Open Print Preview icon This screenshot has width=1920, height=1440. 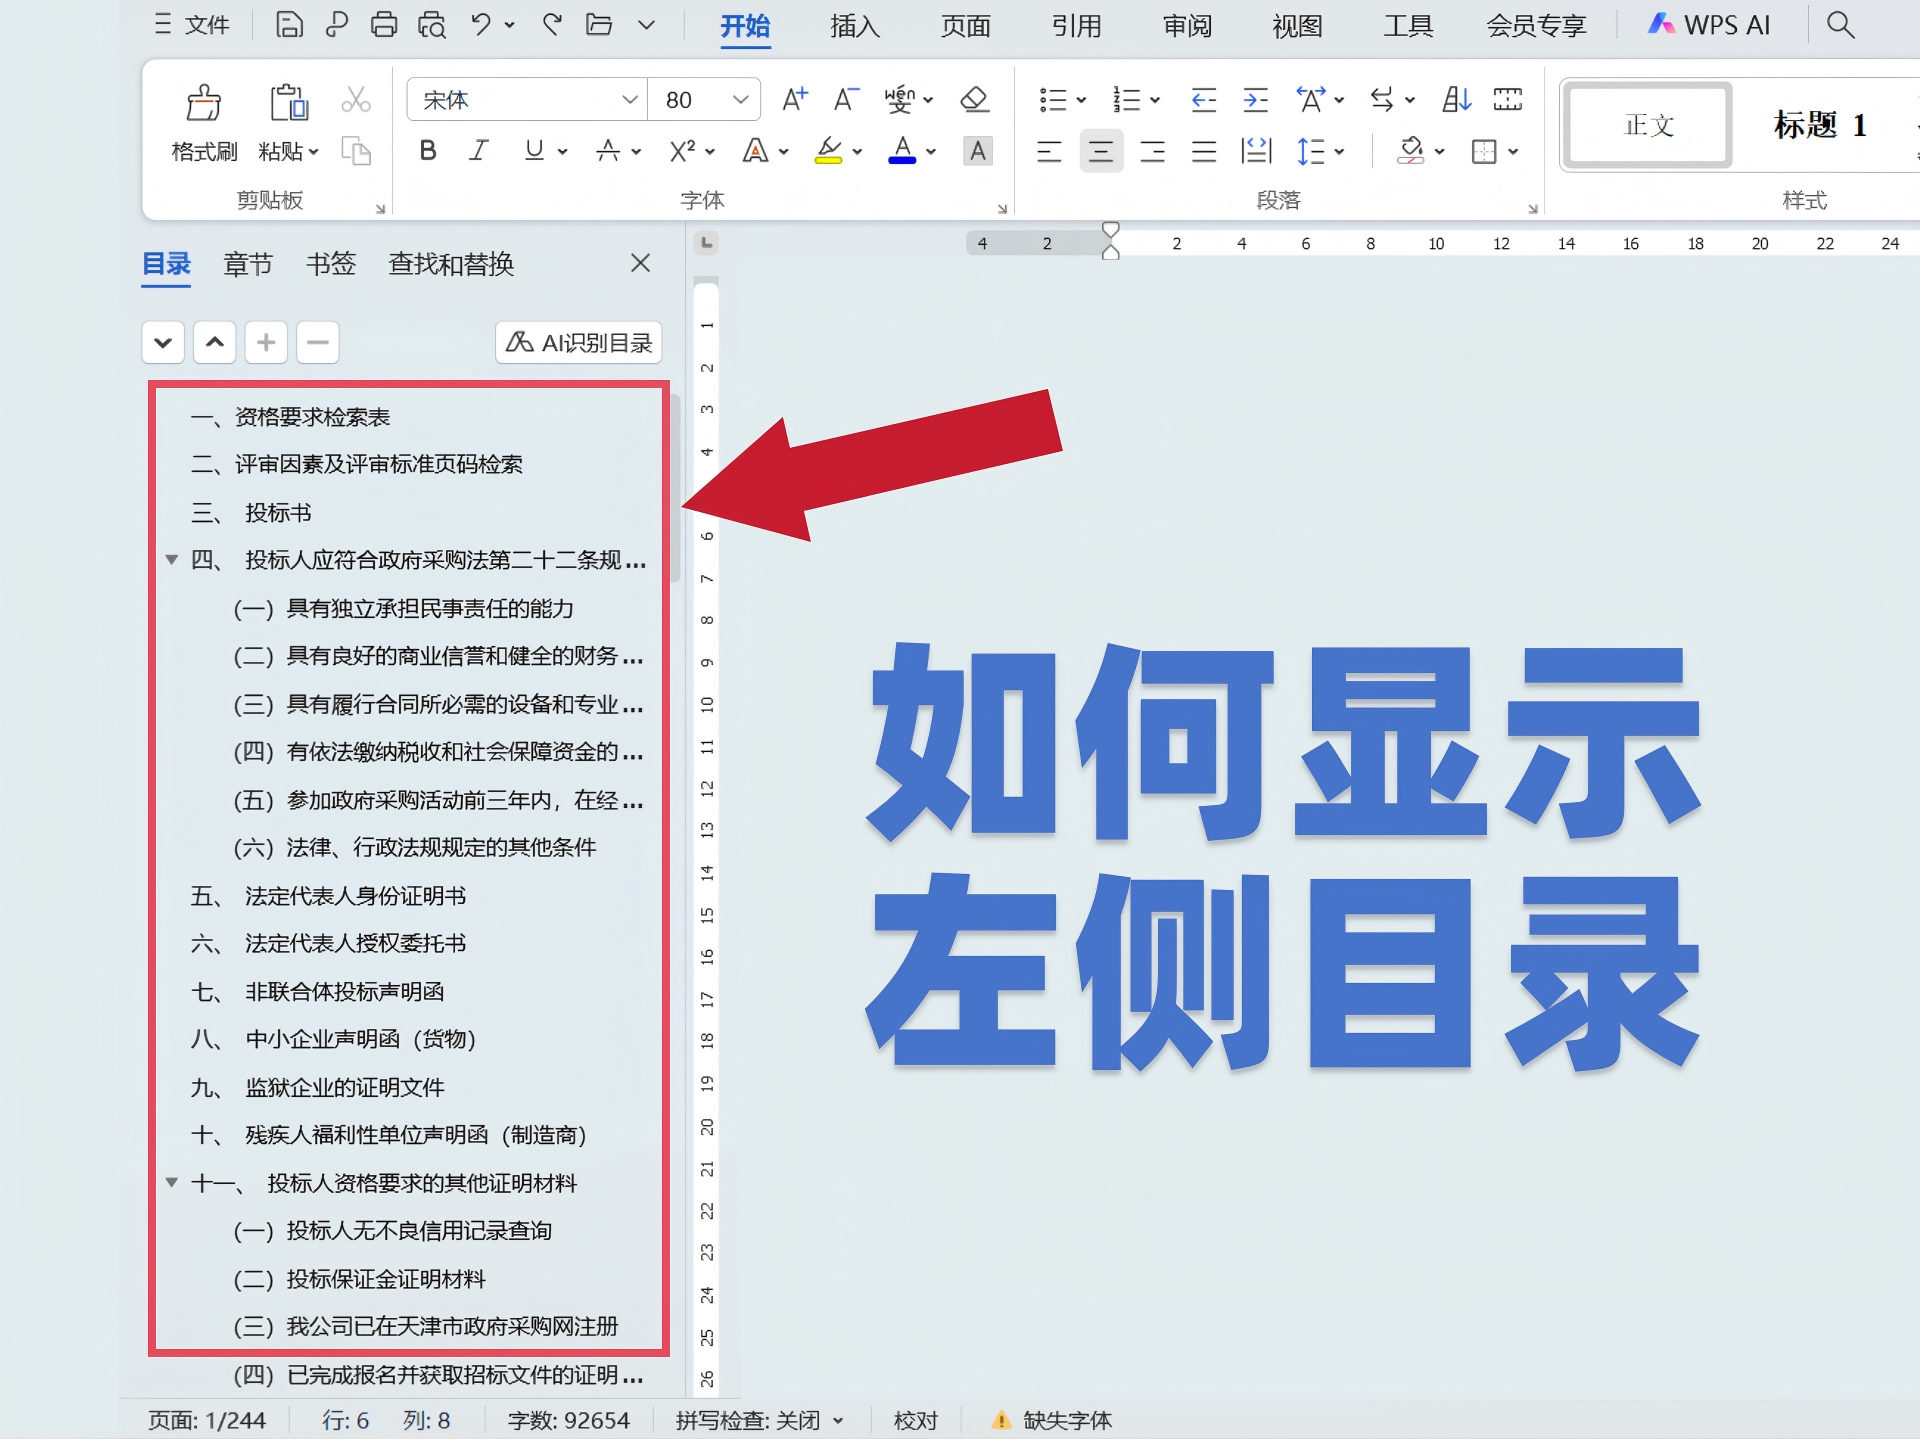click(432, 25)
